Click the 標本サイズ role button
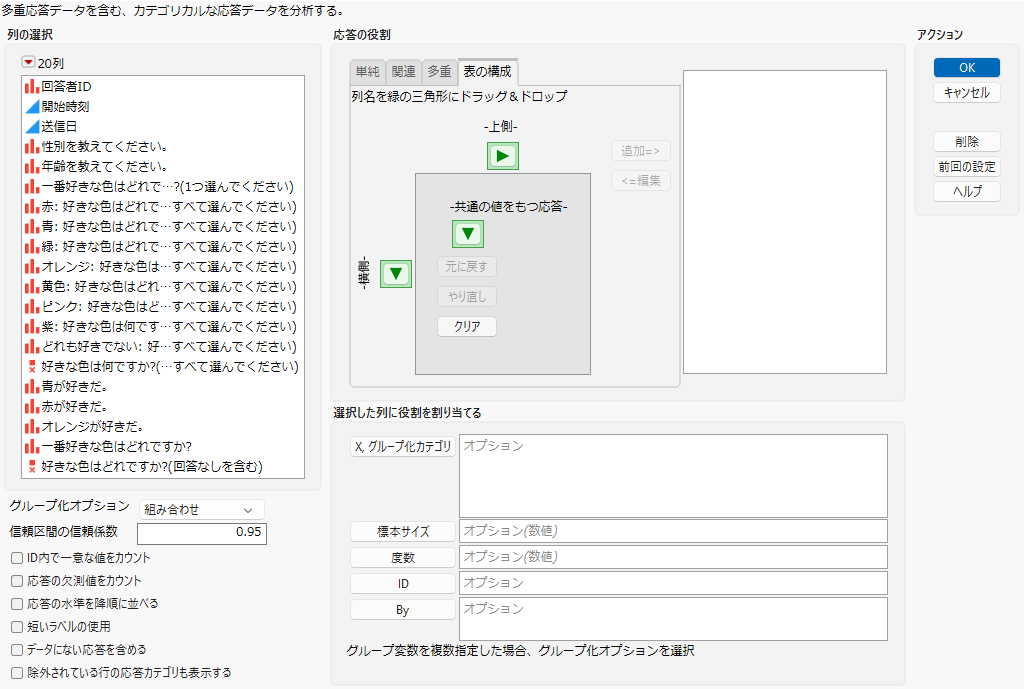Image resolution: width=1024 pixels, height=689 pixels. (403, 532)
